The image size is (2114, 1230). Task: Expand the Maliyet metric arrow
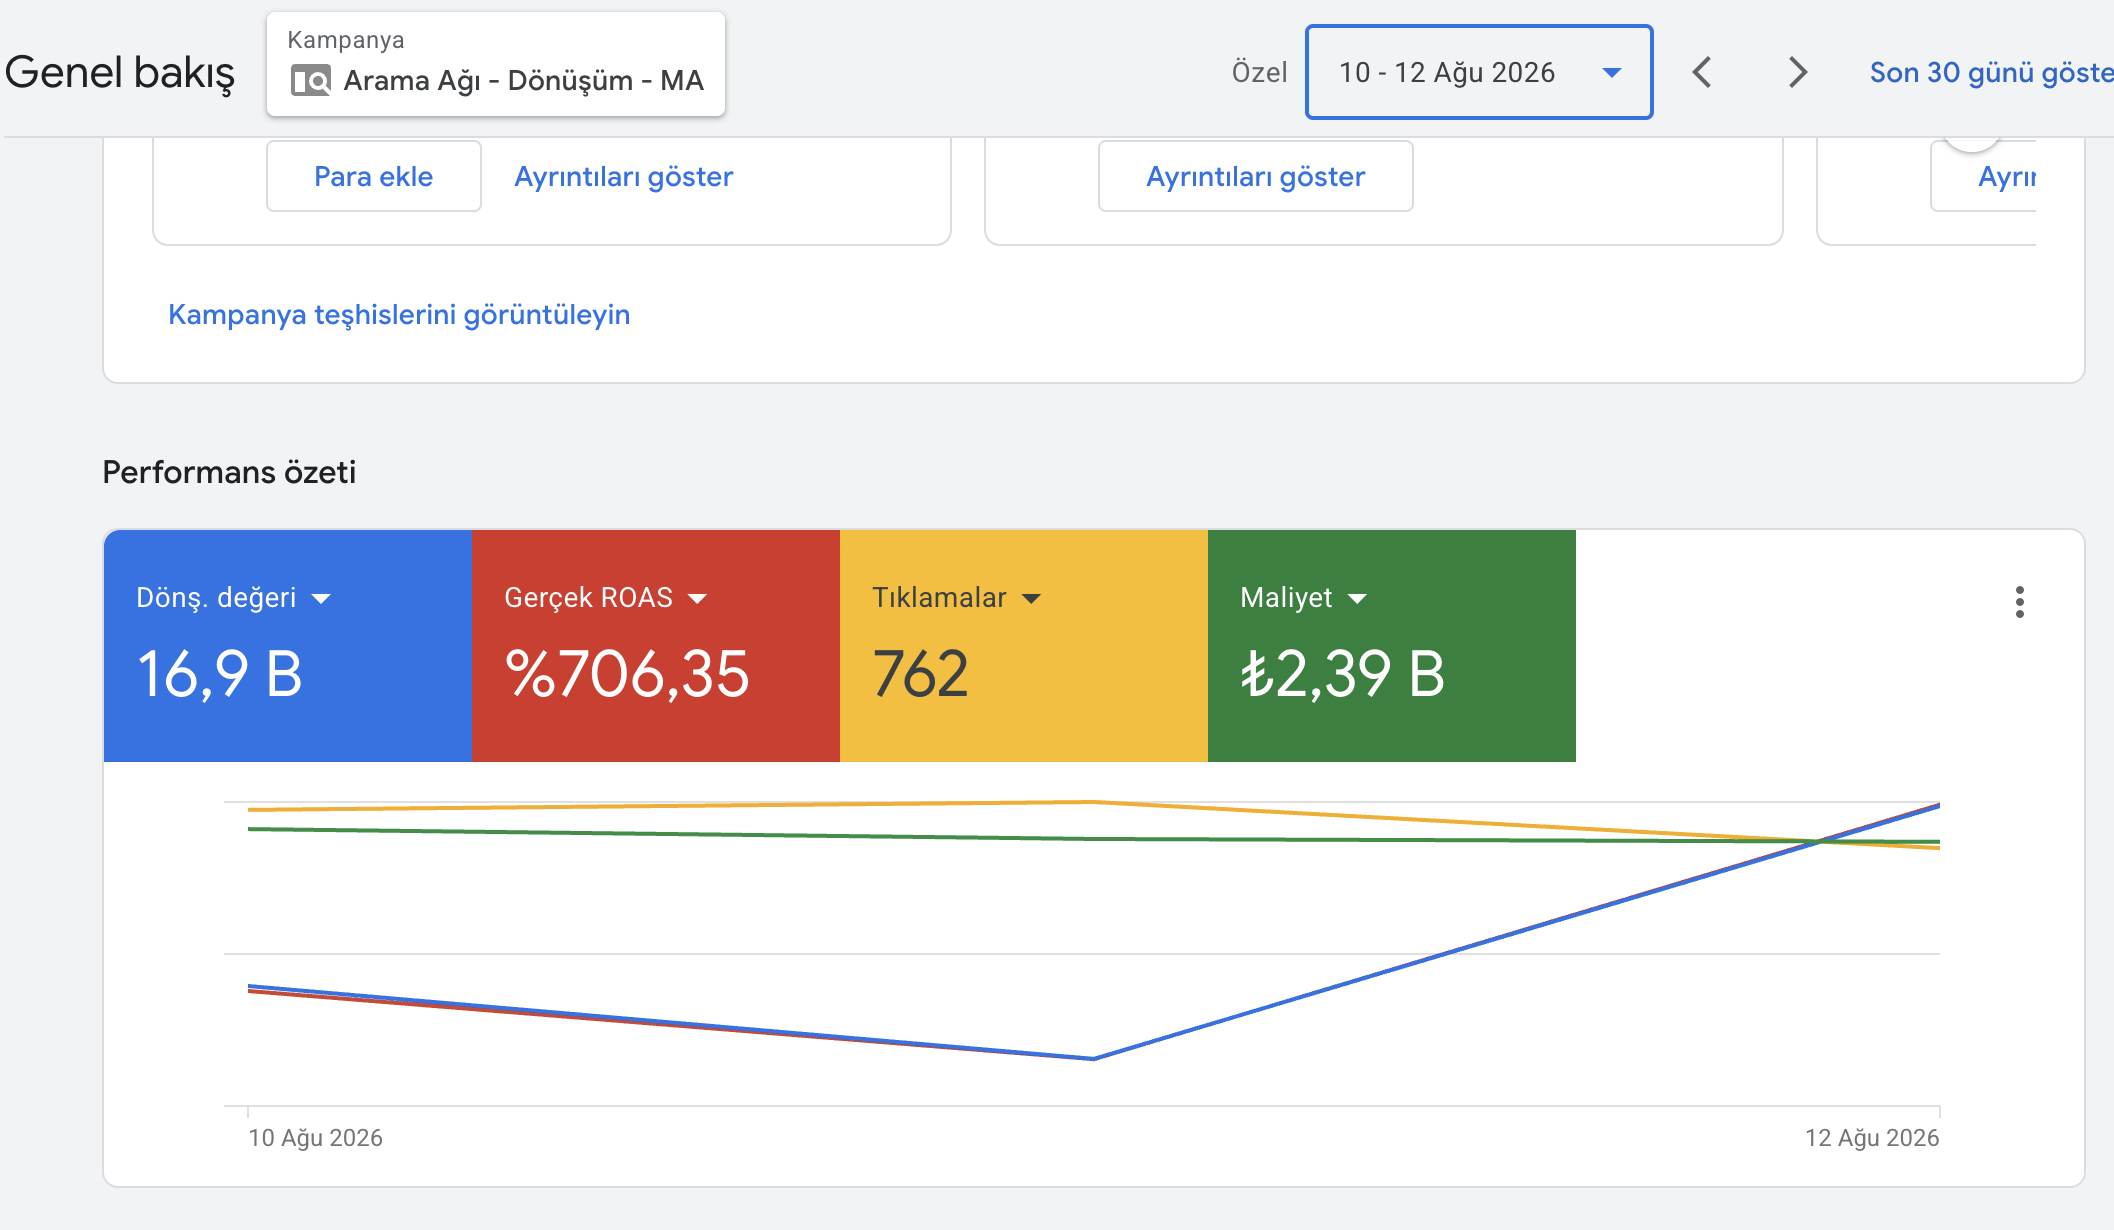[x=1357, y=599]
